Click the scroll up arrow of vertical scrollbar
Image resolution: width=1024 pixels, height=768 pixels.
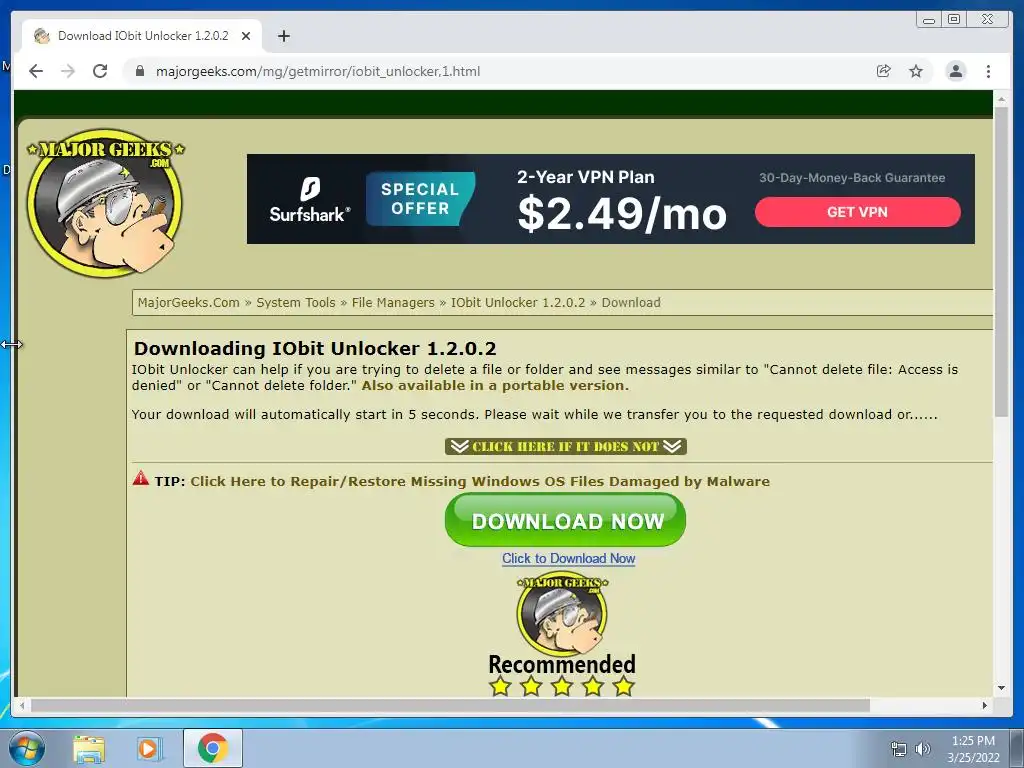[1001, 99]
